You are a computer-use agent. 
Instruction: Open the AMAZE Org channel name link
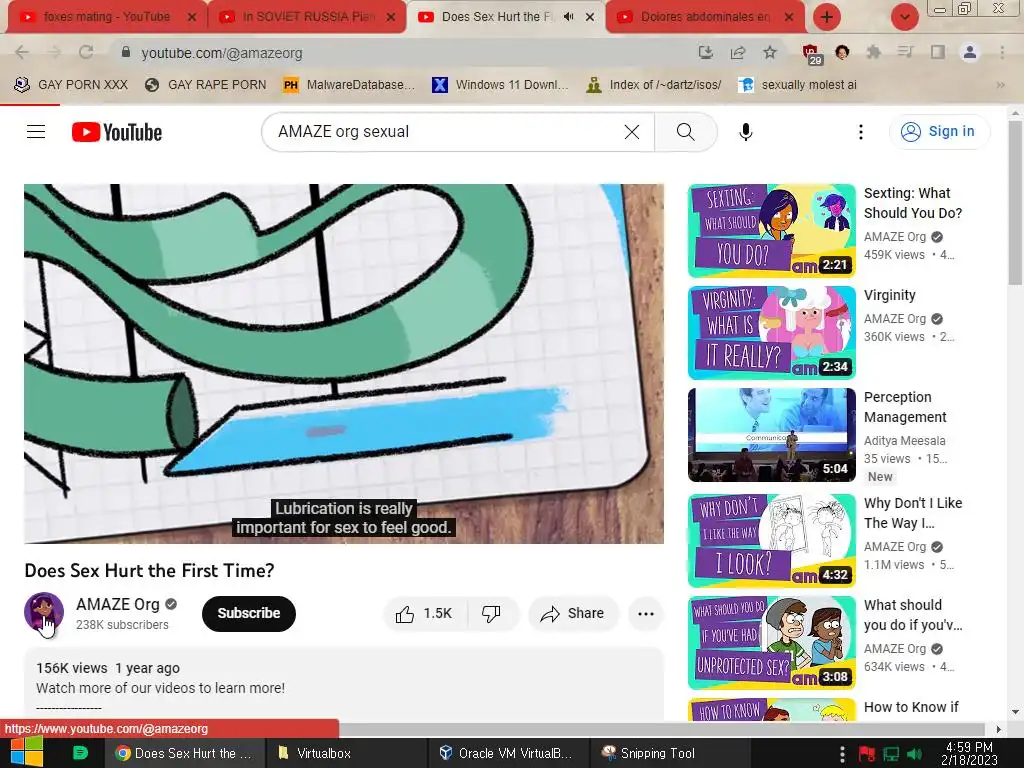pos(118,604)
